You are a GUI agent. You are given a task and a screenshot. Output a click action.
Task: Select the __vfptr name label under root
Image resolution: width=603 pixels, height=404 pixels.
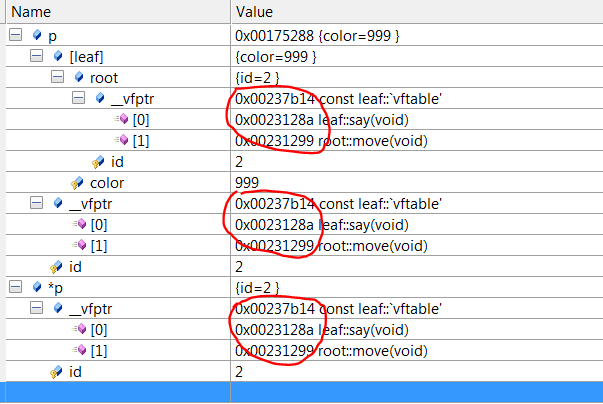tap(133, 99)
